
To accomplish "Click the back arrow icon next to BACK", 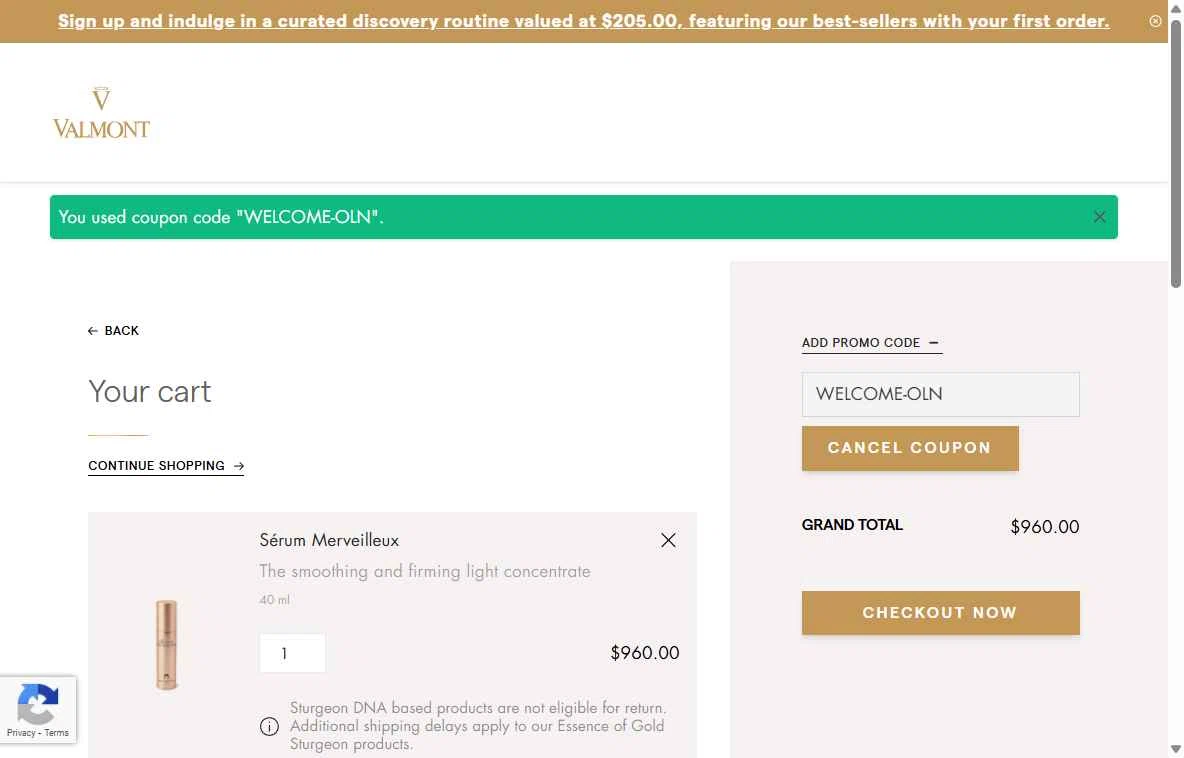I will pos(93,331).
